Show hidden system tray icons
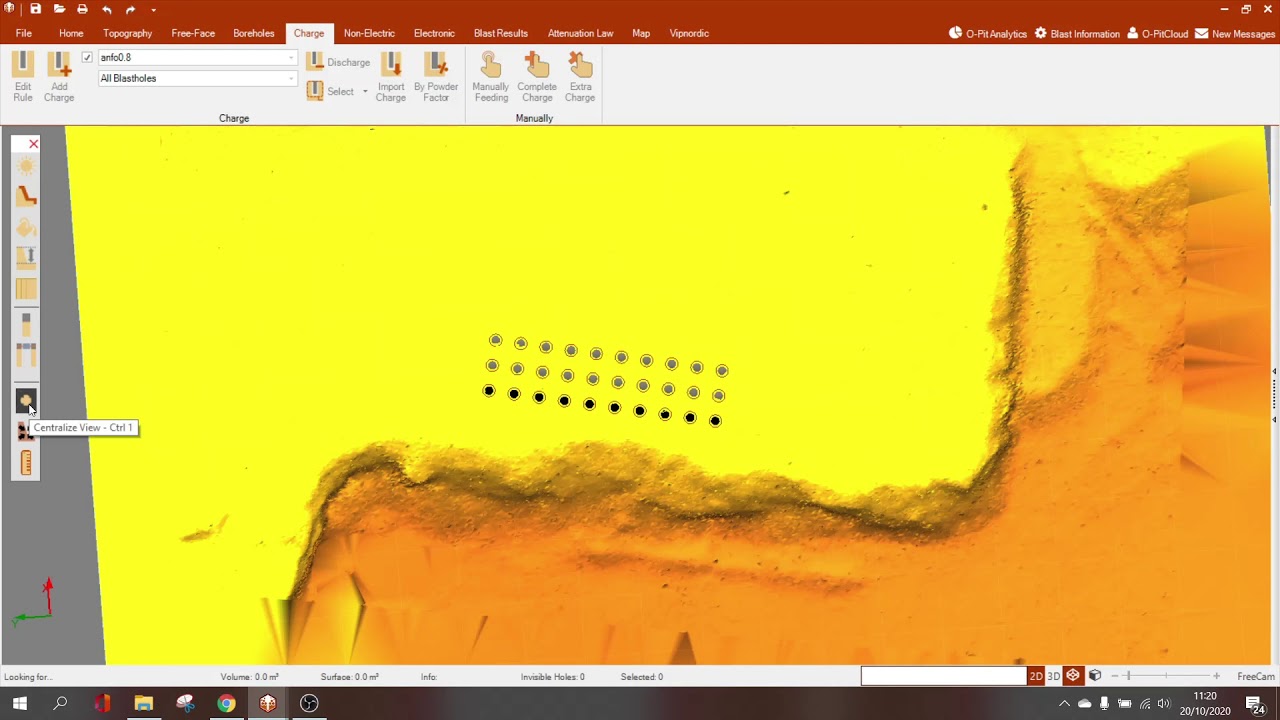This screenshot has height=720, width=1280. [1064, 703]
